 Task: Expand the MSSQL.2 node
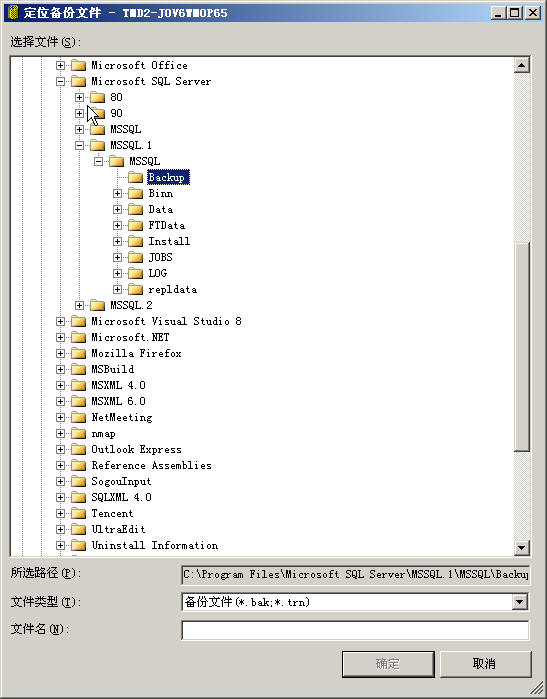(79, 305)
